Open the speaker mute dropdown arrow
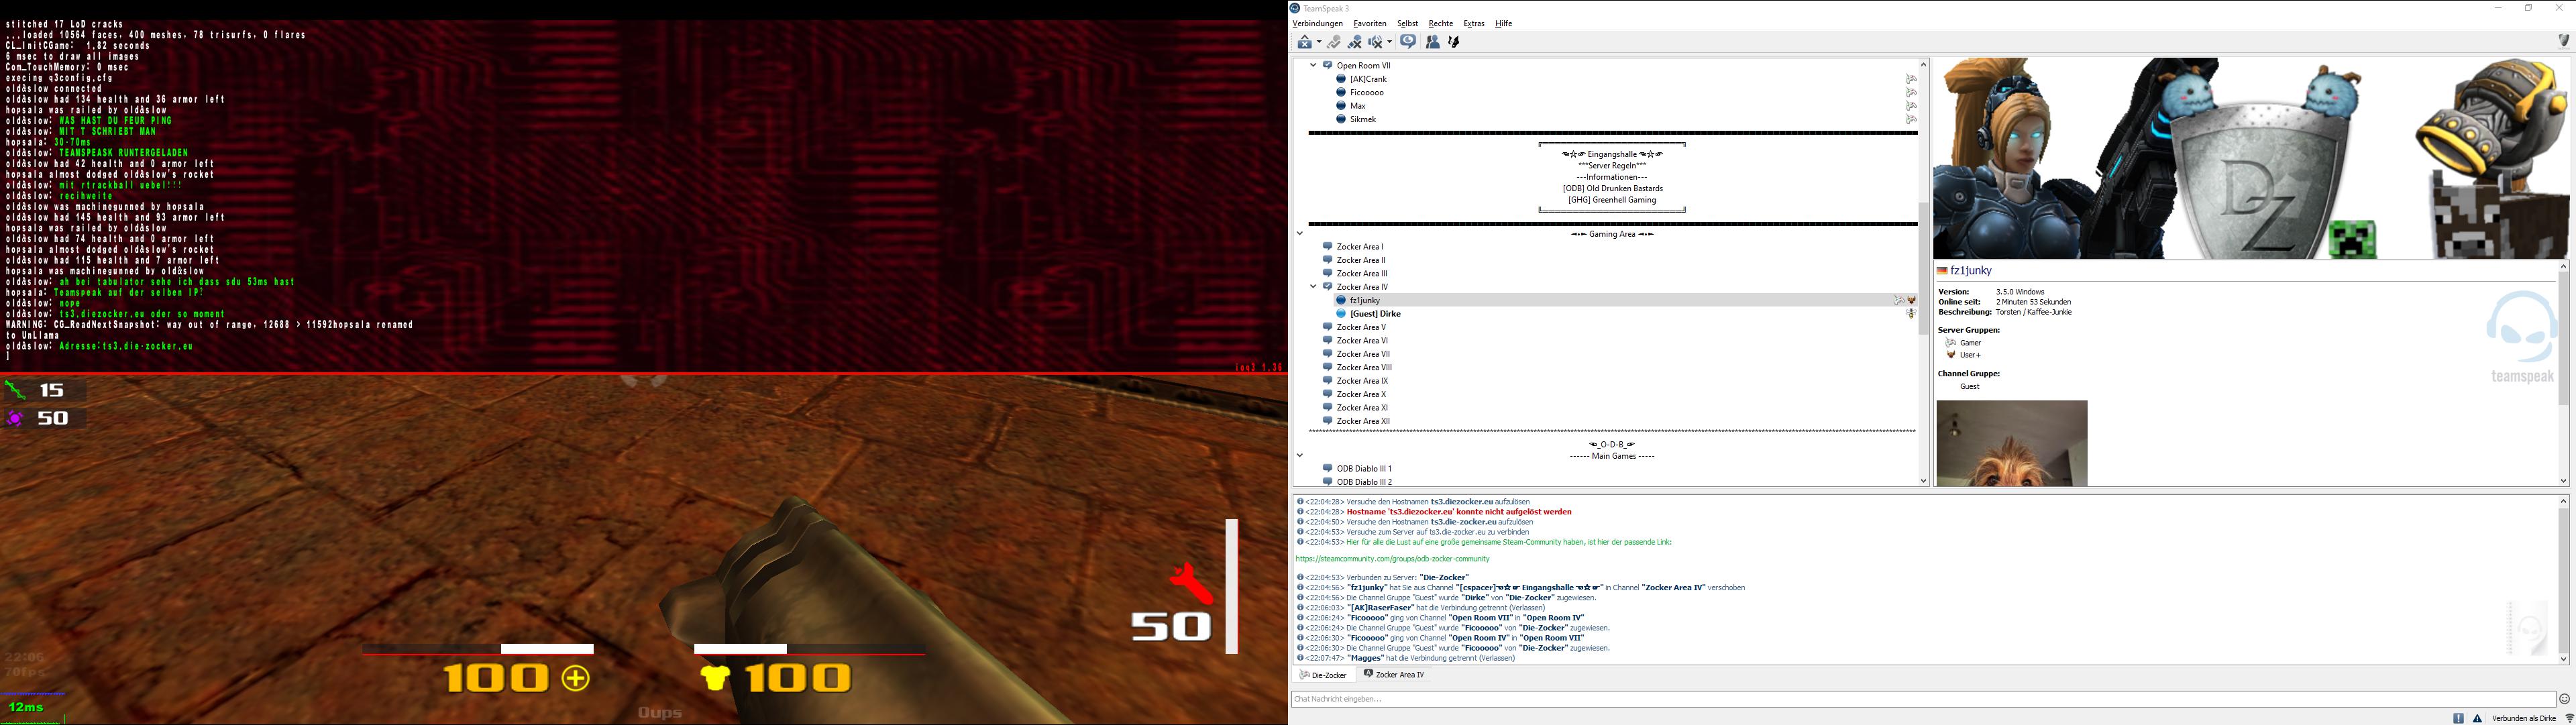 tap(1389, 42)
